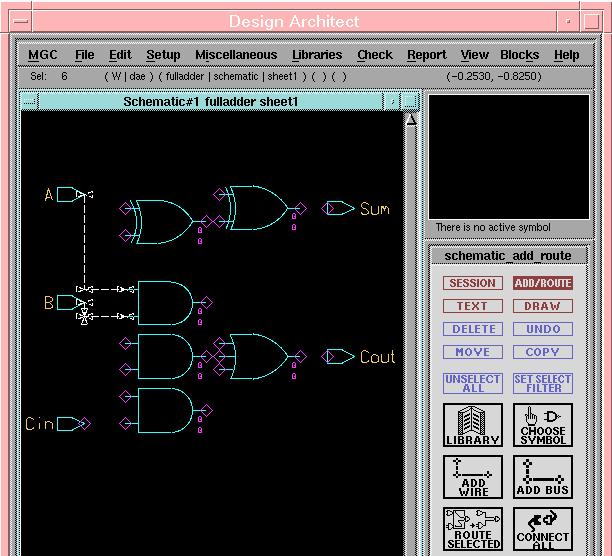The width and height of the screenshot is (612, 556).
Task: Select the Add Bus tool
Action: tap(543, 477)
